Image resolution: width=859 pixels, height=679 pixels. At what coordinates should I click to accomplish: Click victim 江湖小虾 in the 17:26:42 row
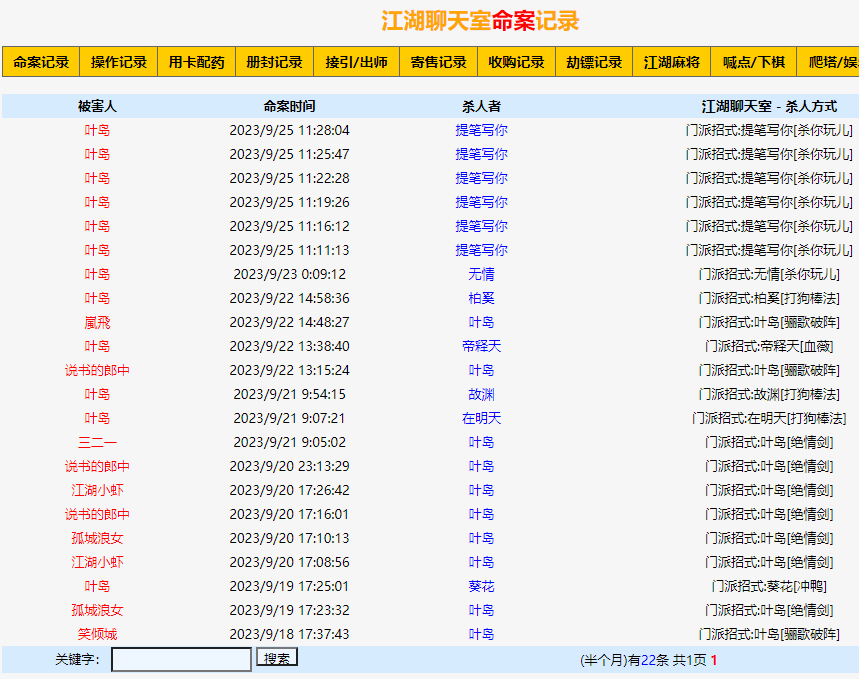pos(97,490)
